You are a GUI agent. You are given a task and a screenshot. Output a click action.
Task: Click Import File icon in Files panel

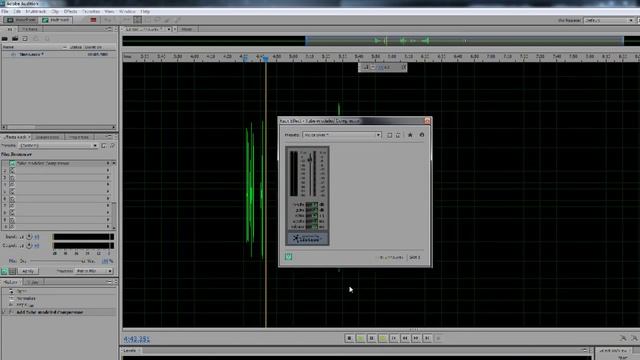click(x=15, y=38)
